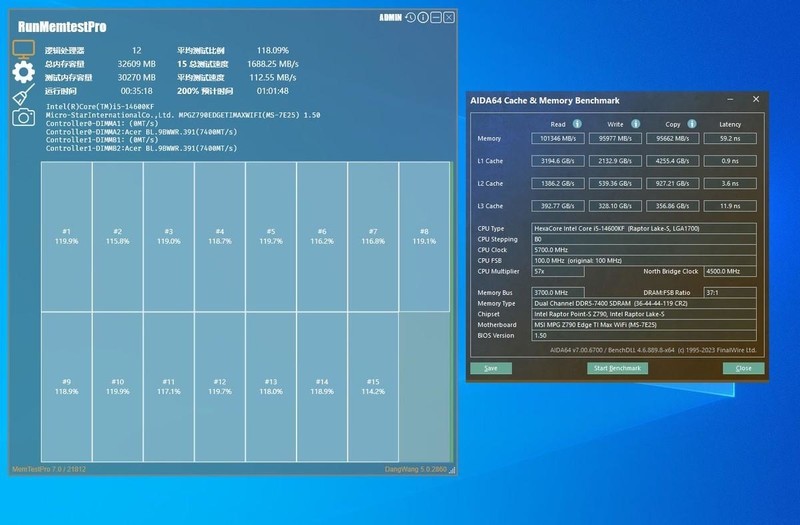Screen dimensions: 800x525
Task: Click the average coverage value 118.09%
Action: click(272, 51)
